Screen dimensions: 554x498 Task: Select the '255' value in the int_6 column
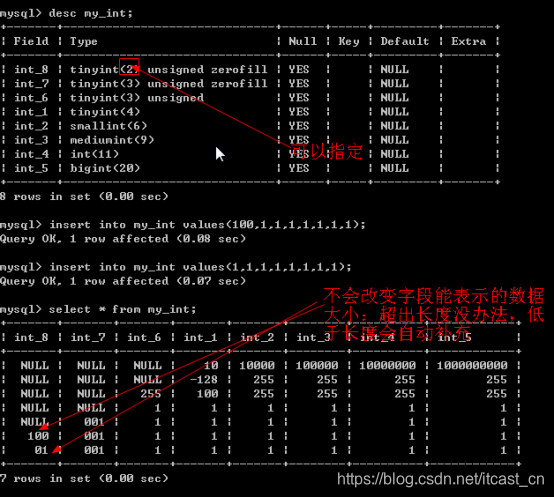point(151,394)
